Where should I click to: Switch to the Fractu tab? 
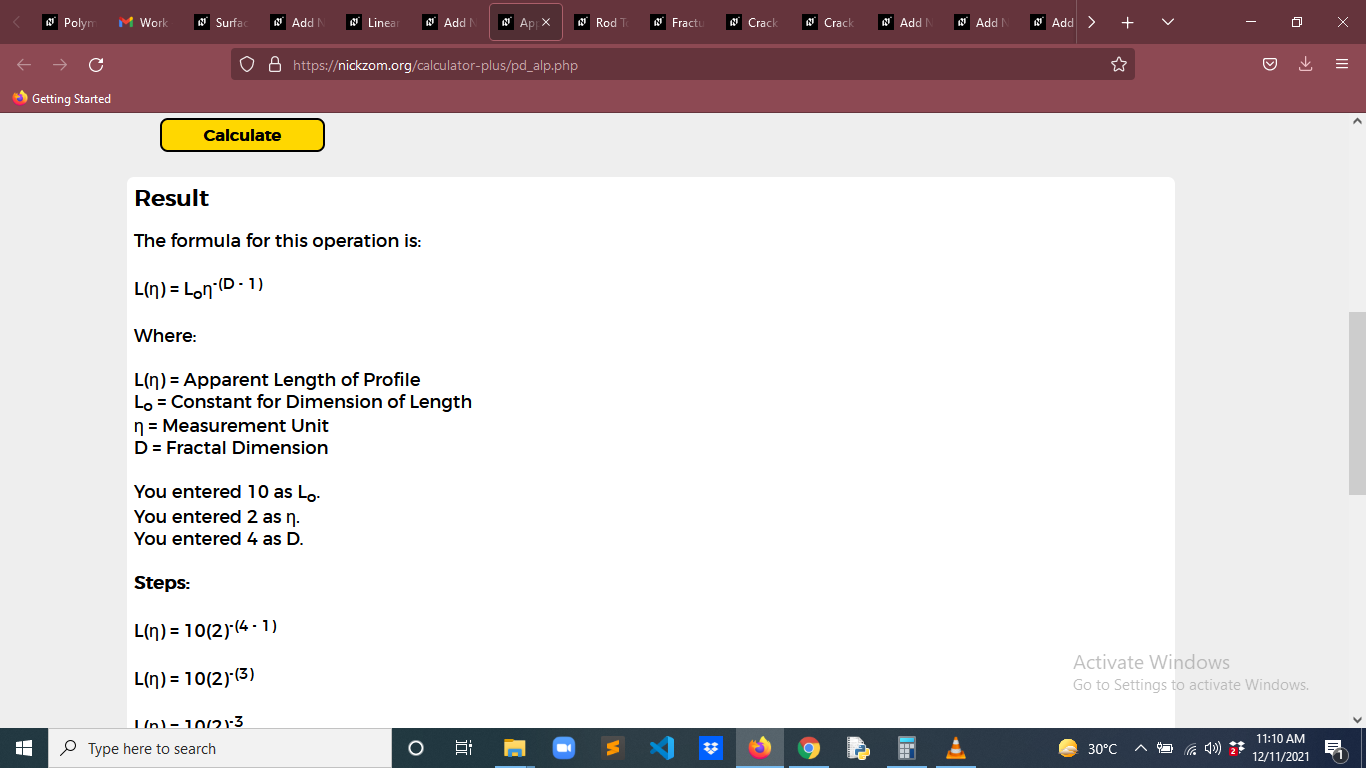click(x=677, y=22)
